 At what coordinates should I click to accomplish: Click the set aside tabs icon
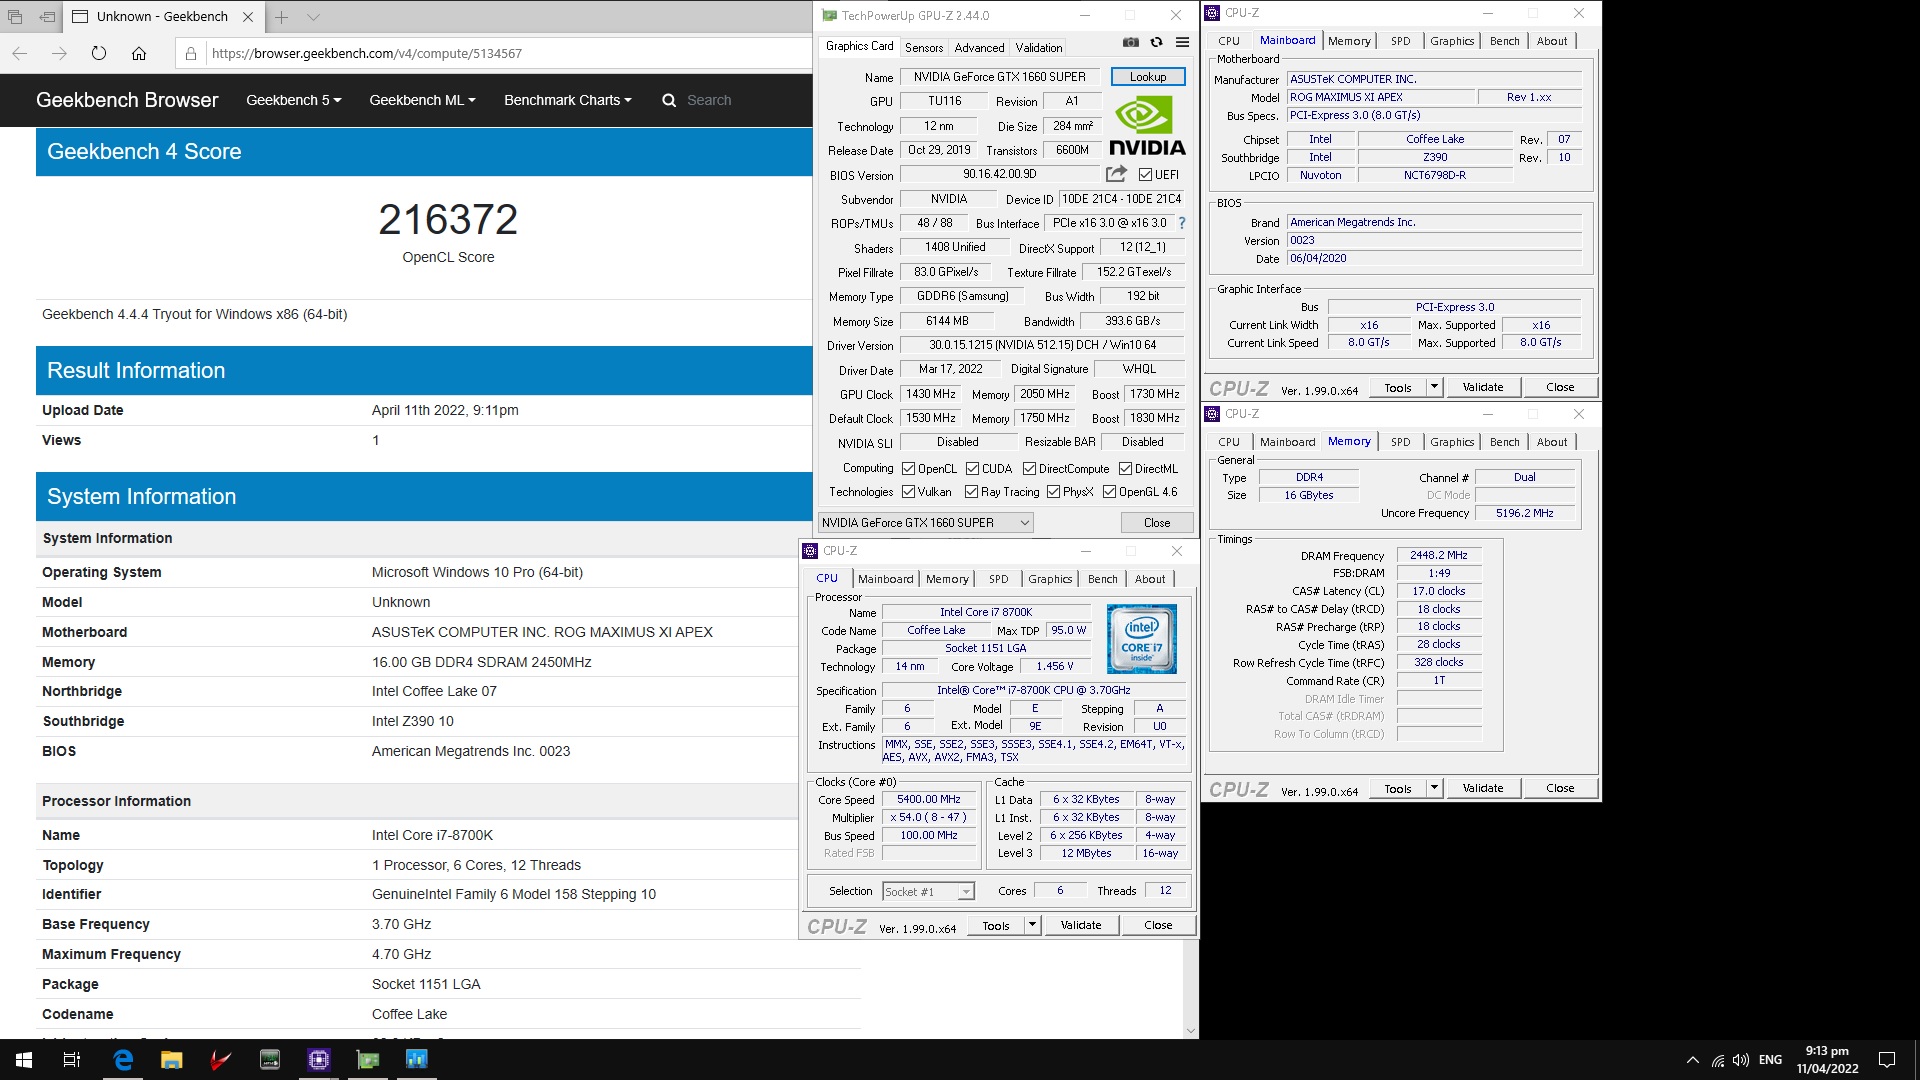pyautogui.click(x=47, y=17)
